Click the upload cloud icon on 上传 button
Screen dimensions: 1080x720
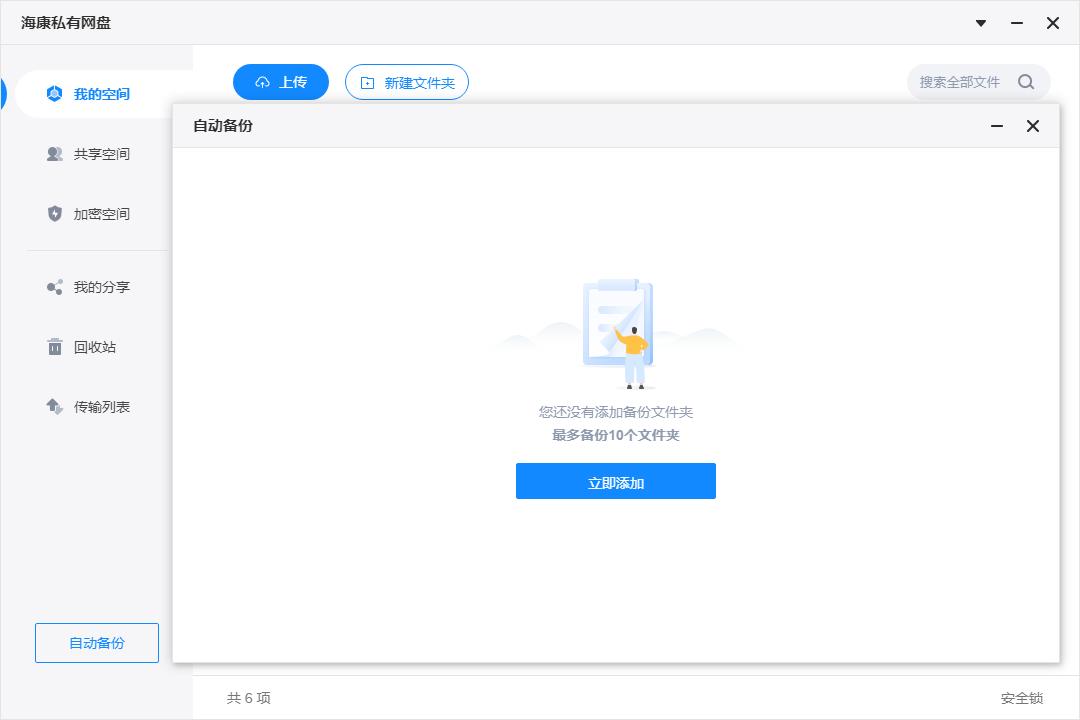coord(262,82)
